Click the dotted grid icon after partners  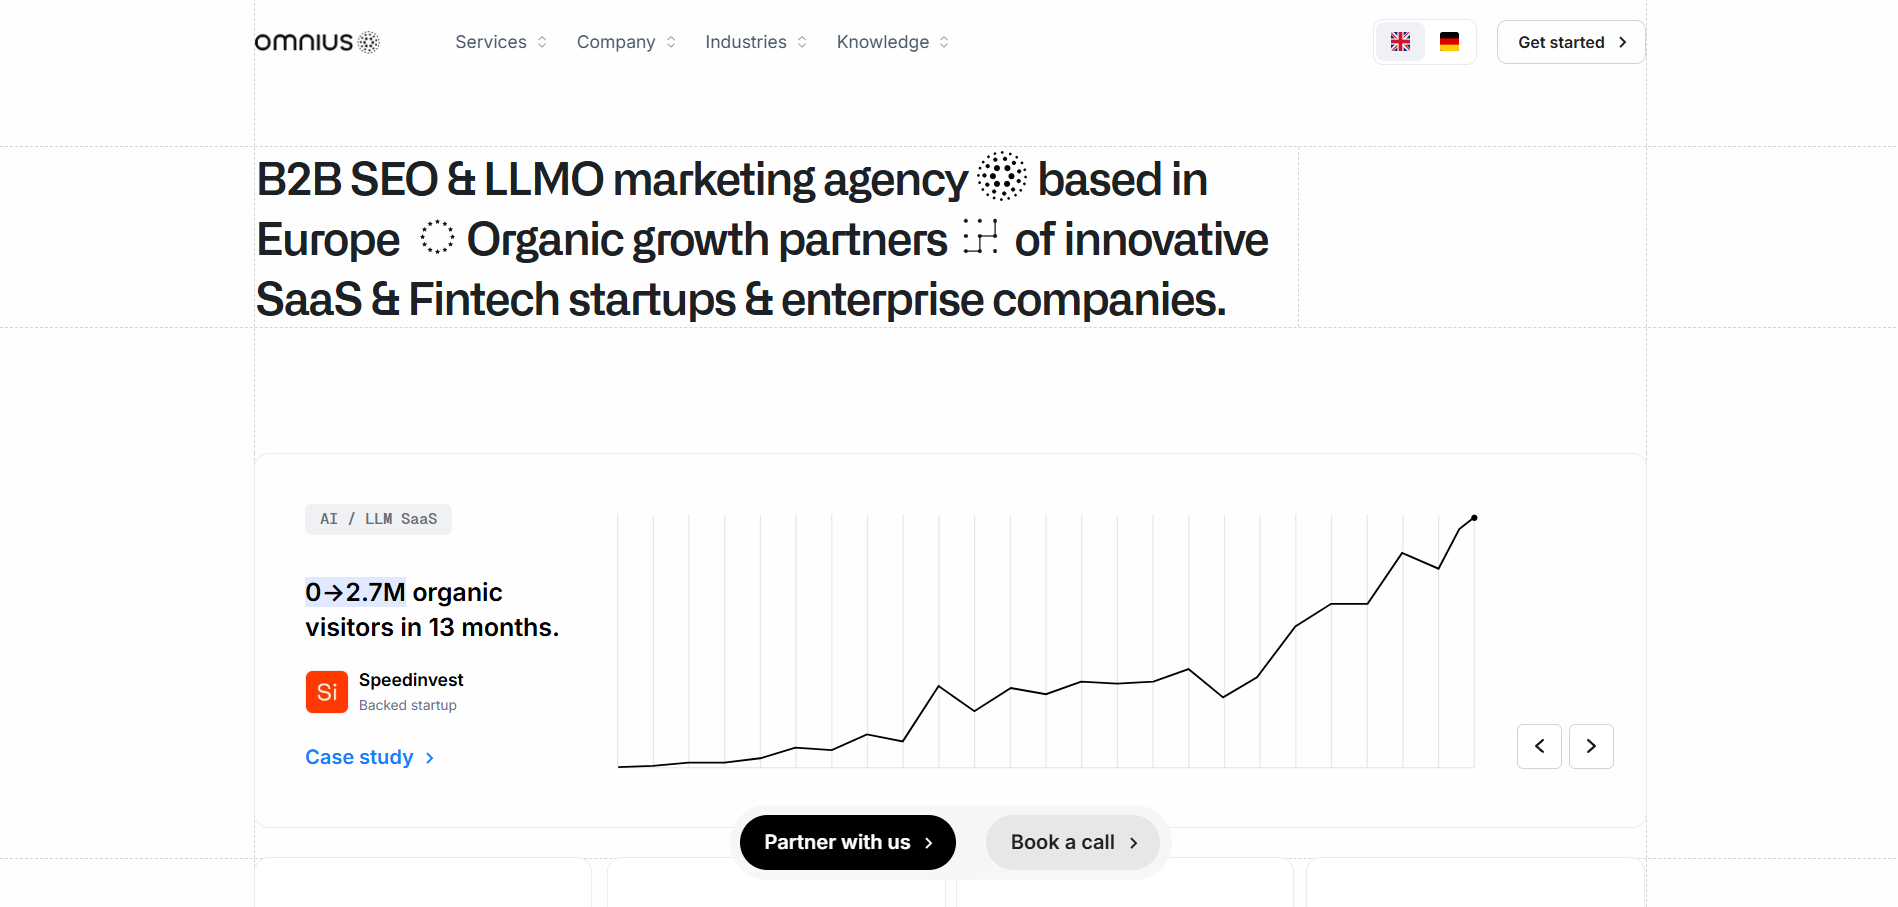point(980,236)
